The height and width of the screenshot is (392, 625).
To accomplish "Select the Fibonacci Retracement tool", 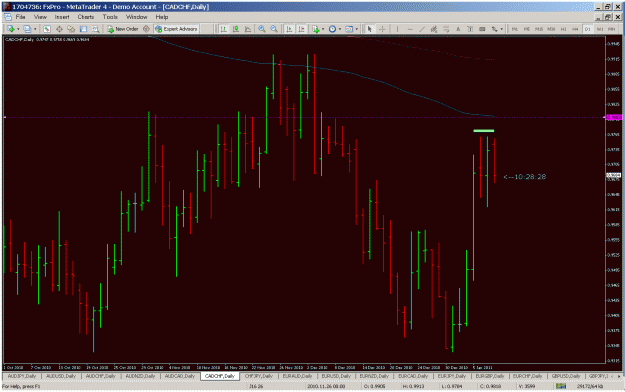I will coord(446,29).
